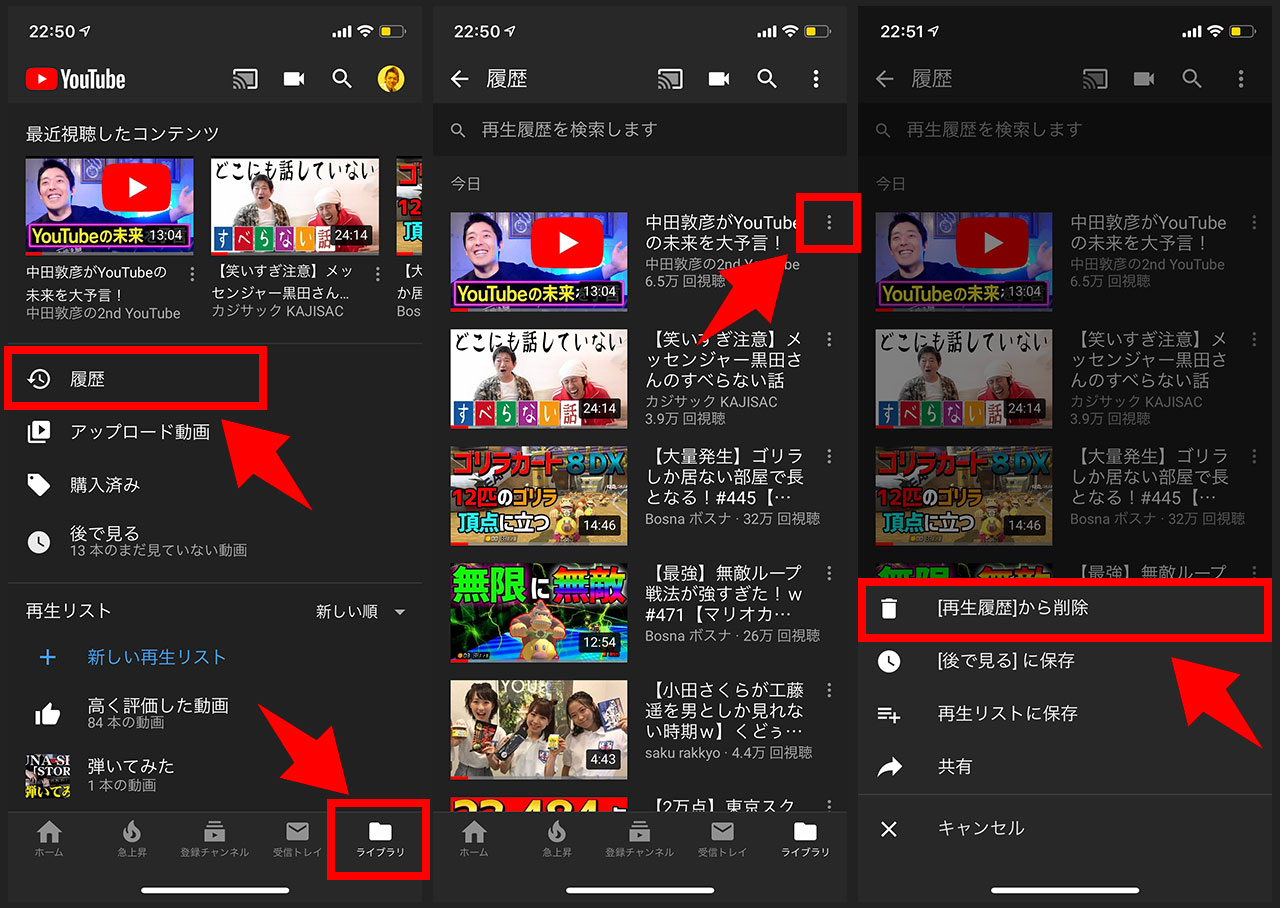The height and width of the screenshot is (908, 1280).
Task: Open 無限に無敵 thumbnail in middle screen
Action: [x=539, y=612]
